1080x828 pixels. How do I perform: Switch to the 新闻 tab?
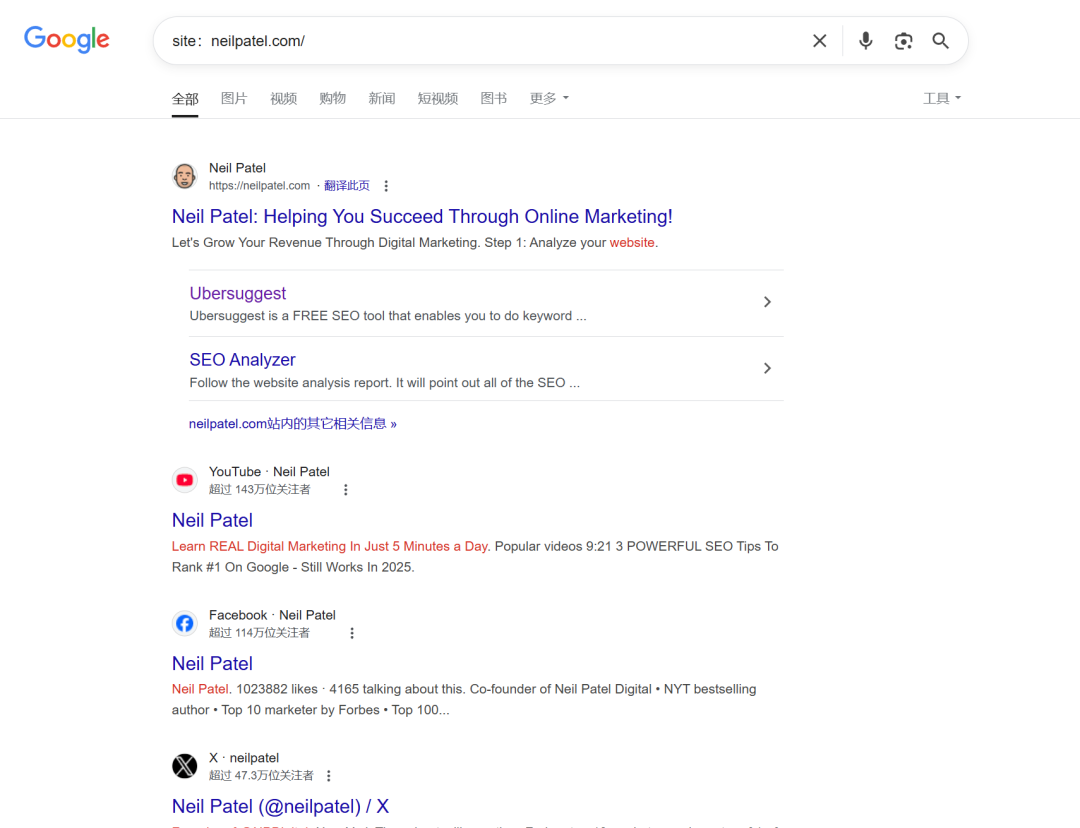(x=382, y=99)
